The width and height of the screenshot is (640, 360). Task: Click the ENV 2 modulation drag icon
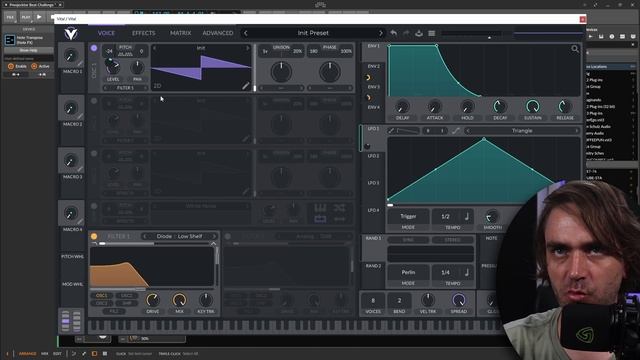368,77
